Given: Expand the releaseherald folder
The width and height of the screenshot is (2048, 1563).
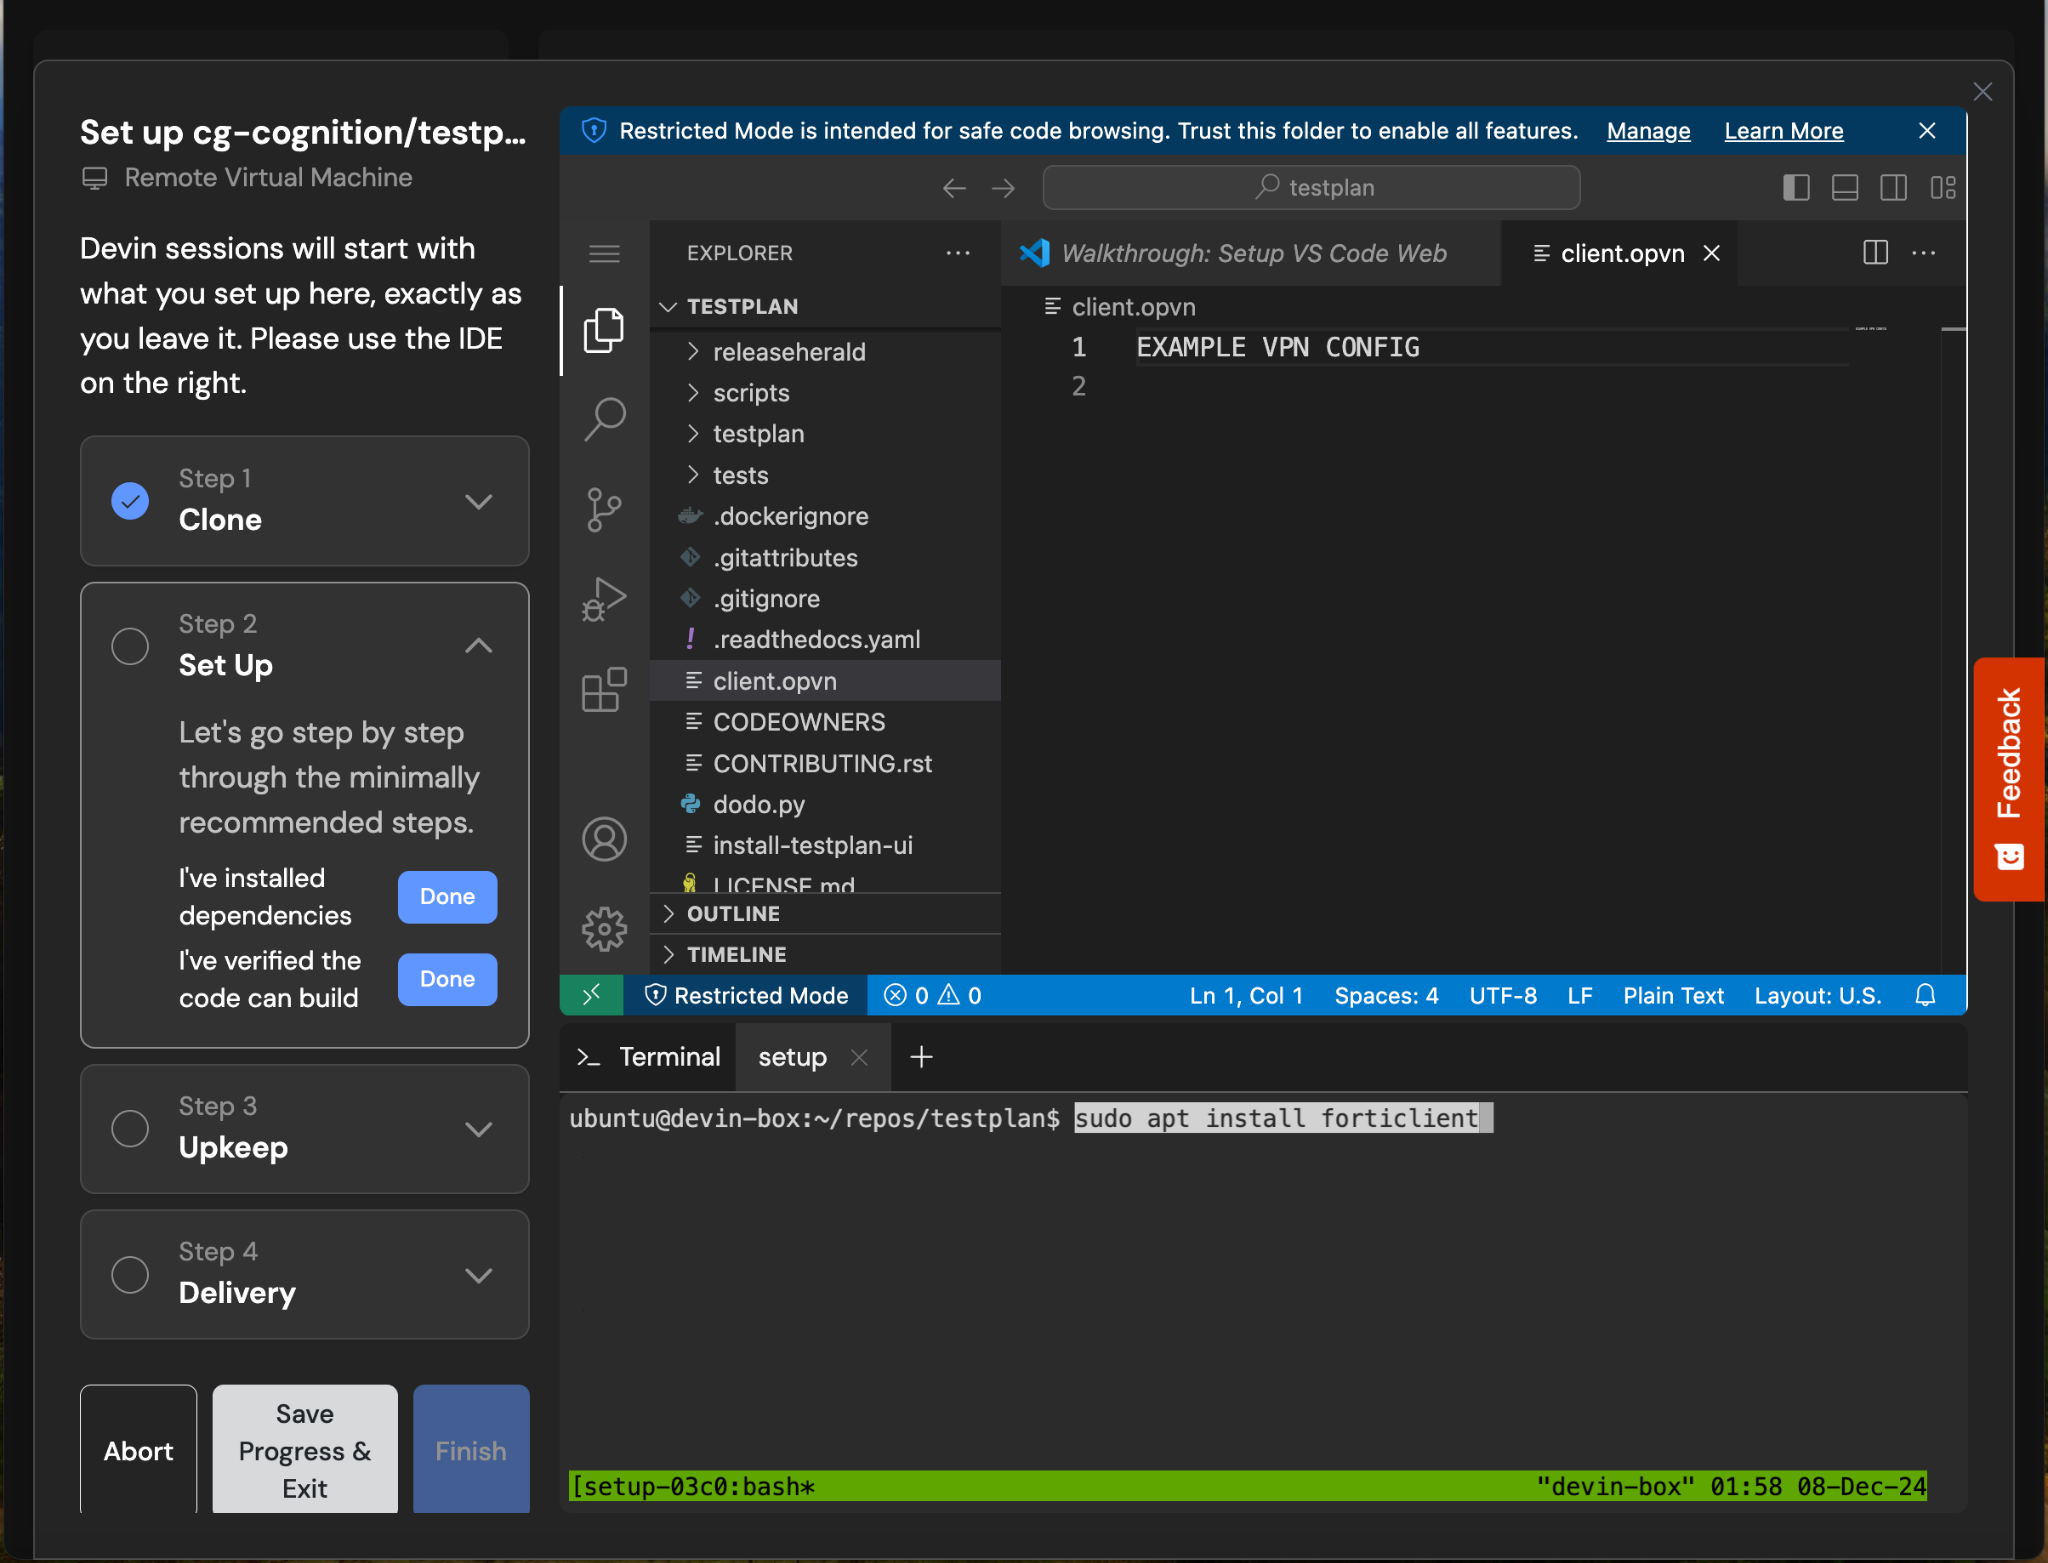Looking at the screenshot, I should click(788, 352).
